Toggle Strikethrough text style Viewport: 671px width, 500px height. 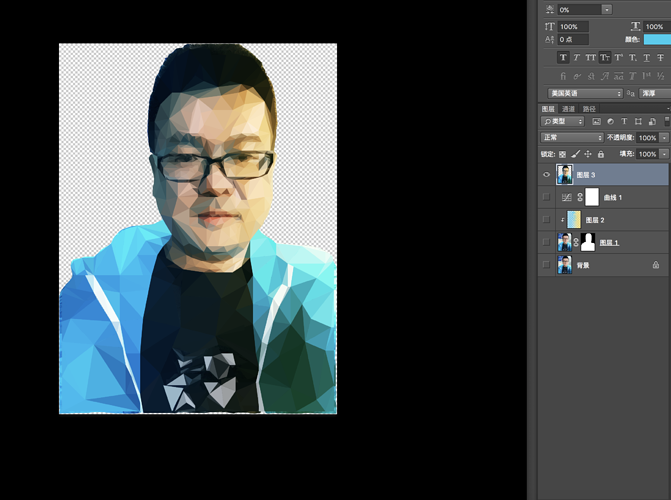(x=661, y=57)
